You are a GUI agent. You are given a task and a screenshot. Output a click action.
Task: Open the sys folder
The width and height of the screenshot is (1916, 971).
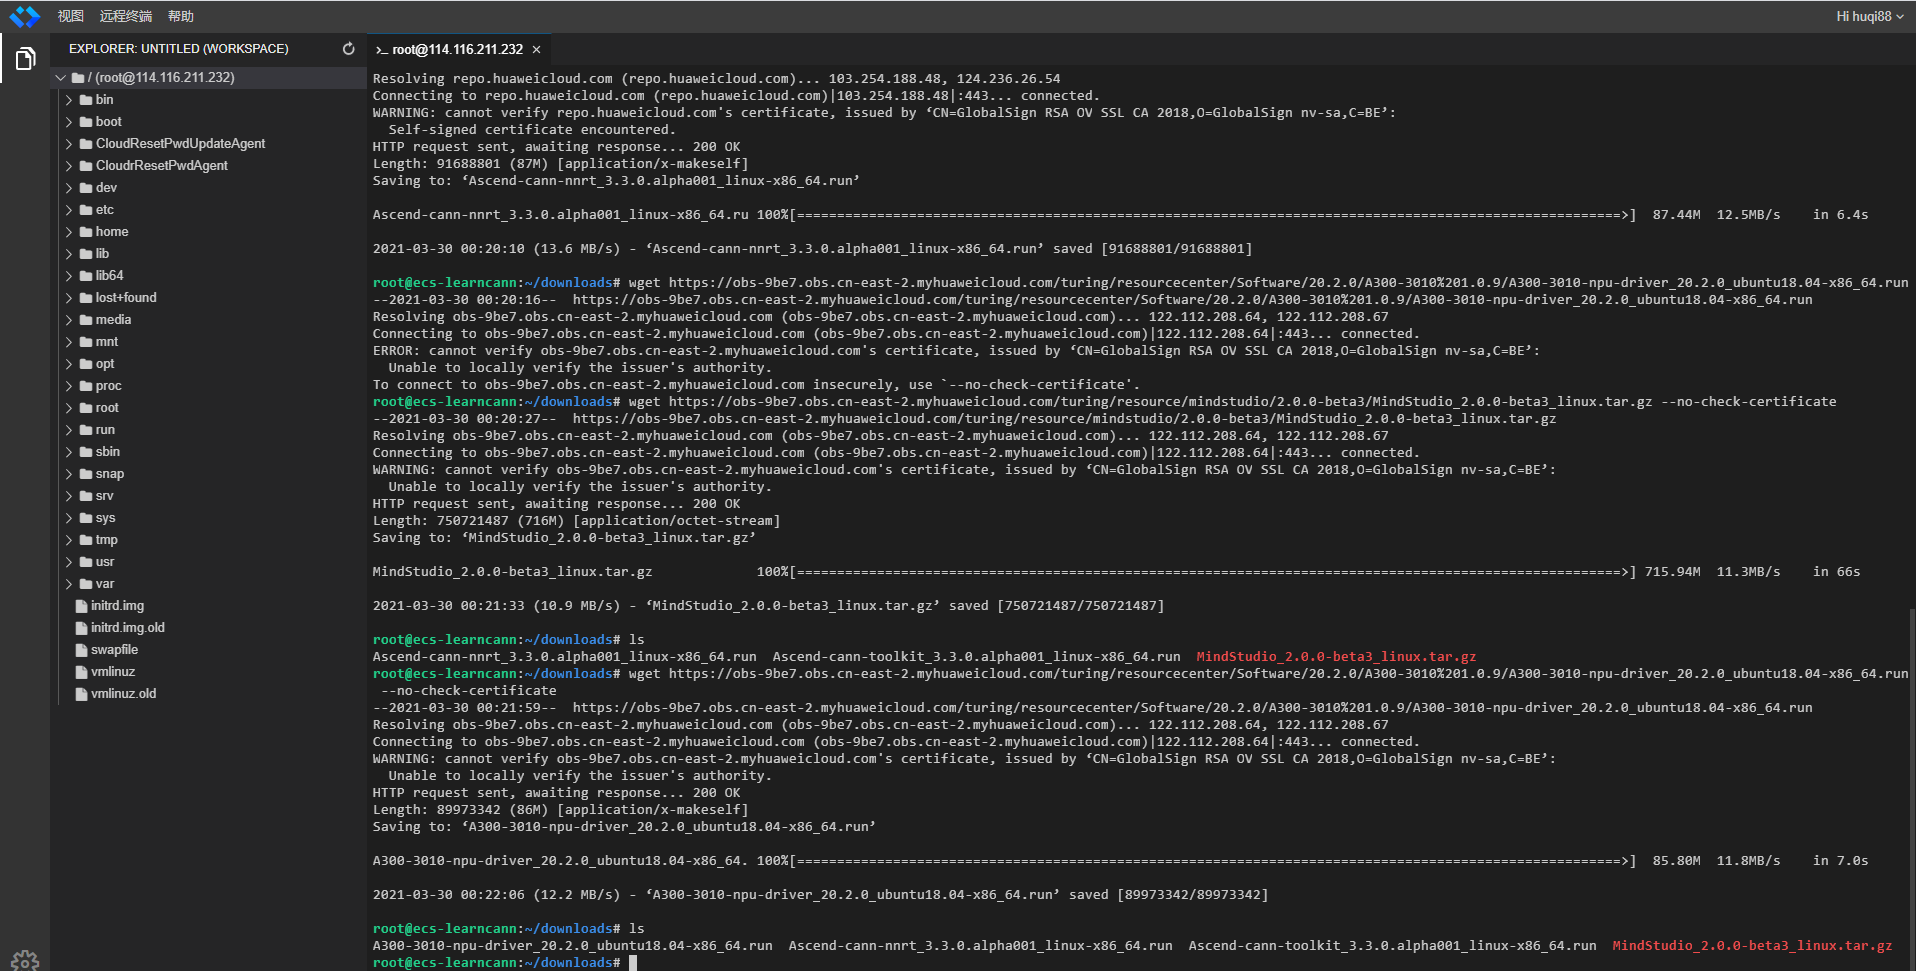click(106, 518)
